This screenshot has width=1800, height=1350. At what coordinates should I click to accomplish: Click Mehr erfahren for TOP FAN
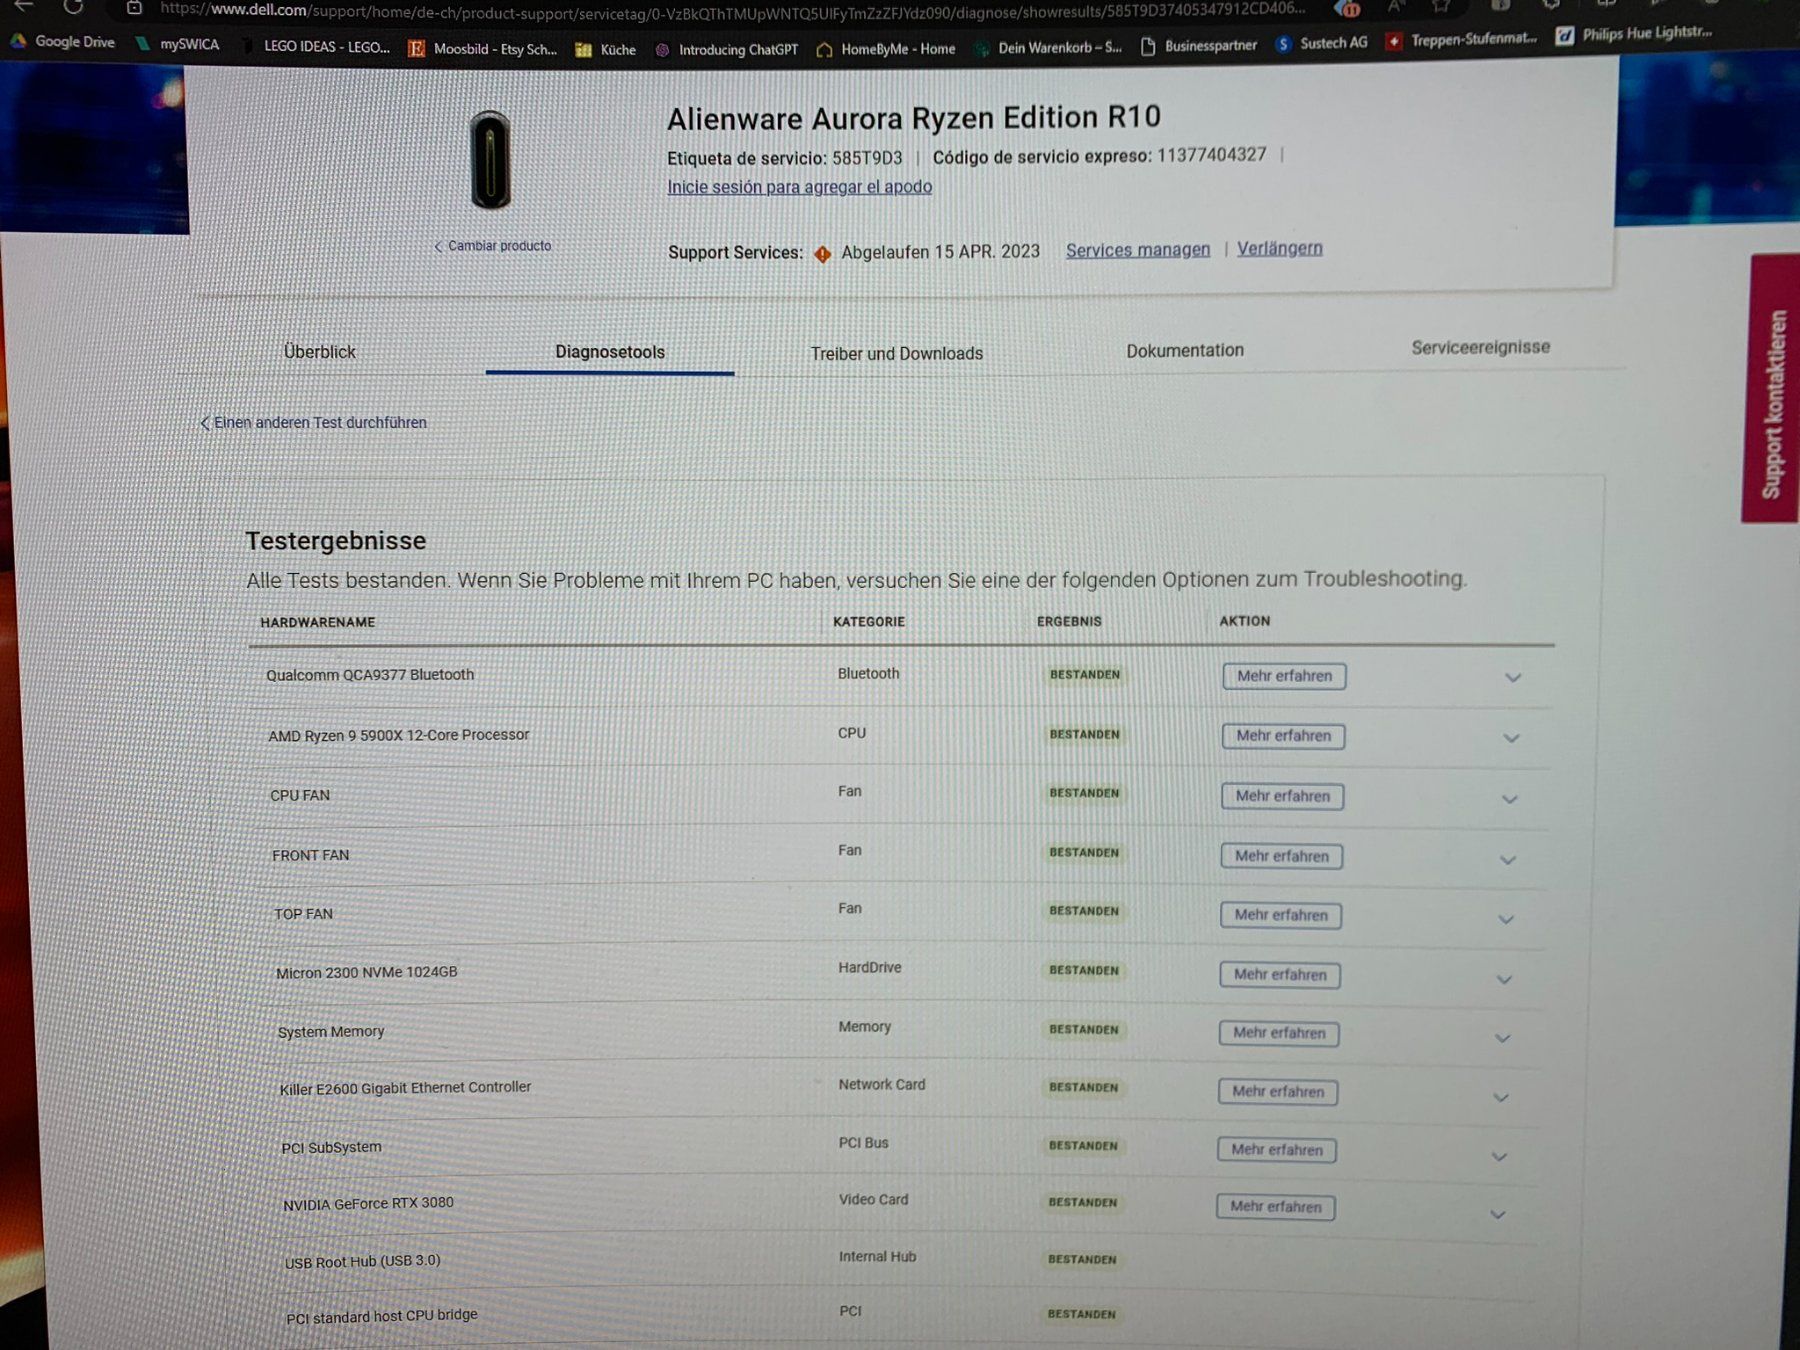point(1280,915)
